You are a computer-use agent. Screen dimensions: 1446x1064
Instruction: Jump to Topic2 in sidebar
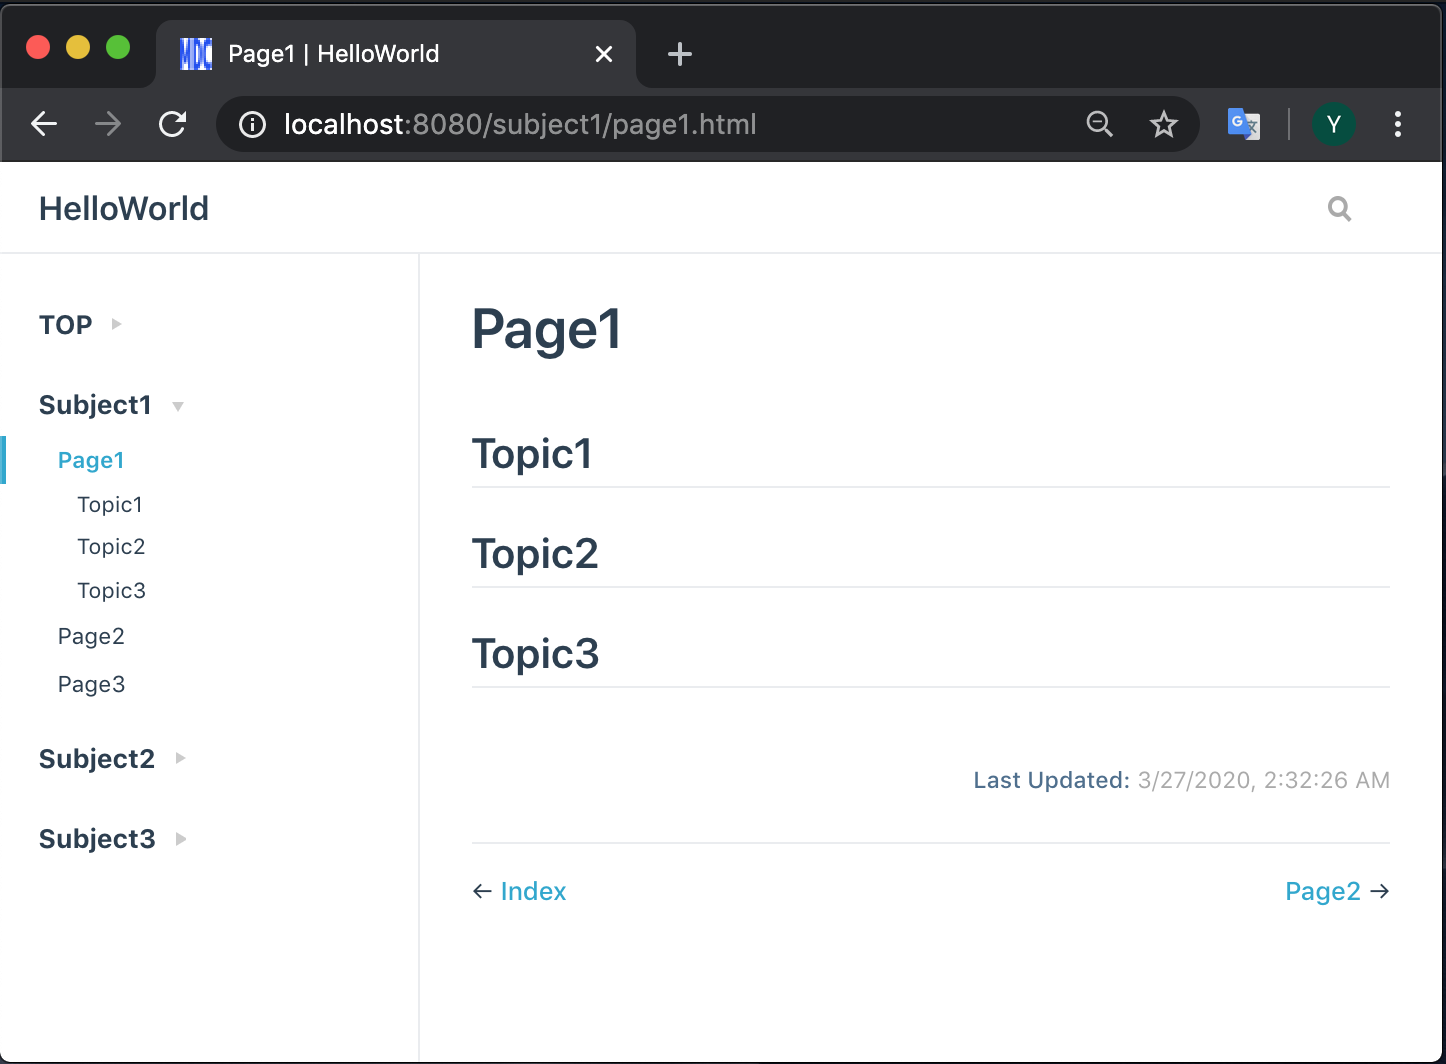click(x=111, y=547)
